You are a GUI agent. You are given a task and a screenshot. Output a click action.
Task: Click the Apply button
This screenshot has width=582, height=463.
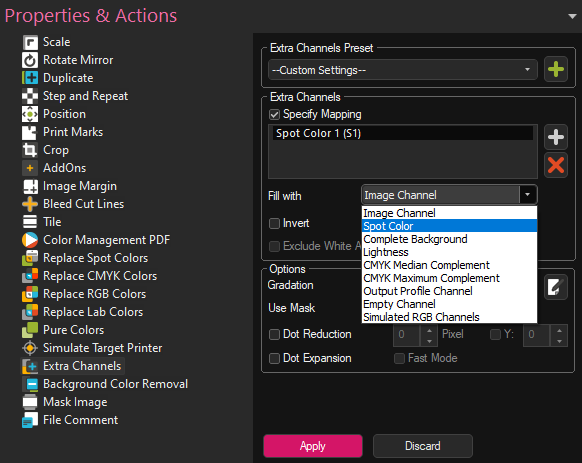(313, 446)
